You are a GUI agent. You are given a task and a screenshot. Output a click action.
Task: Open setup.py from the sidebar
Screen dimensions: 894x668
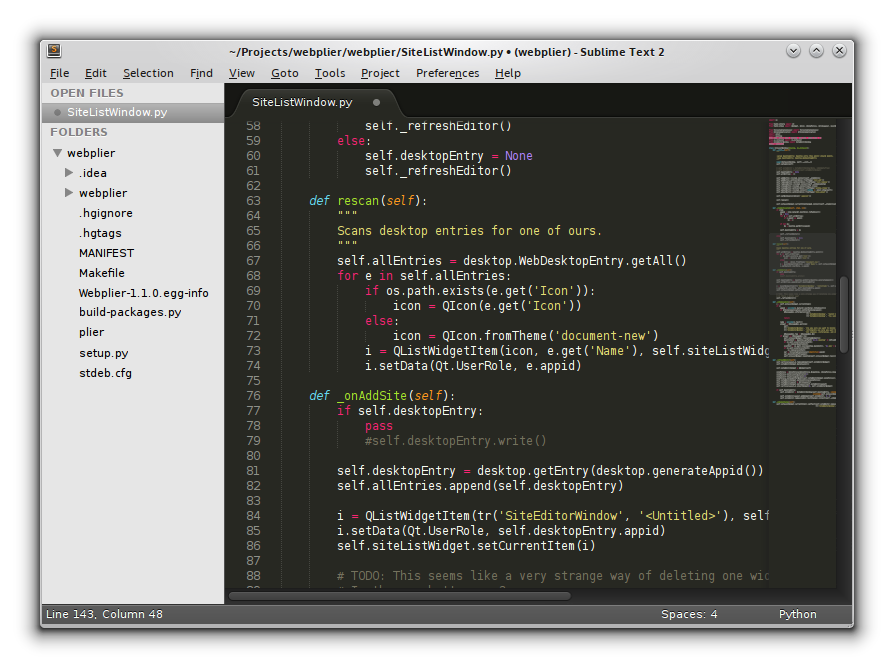coord(104,353)
